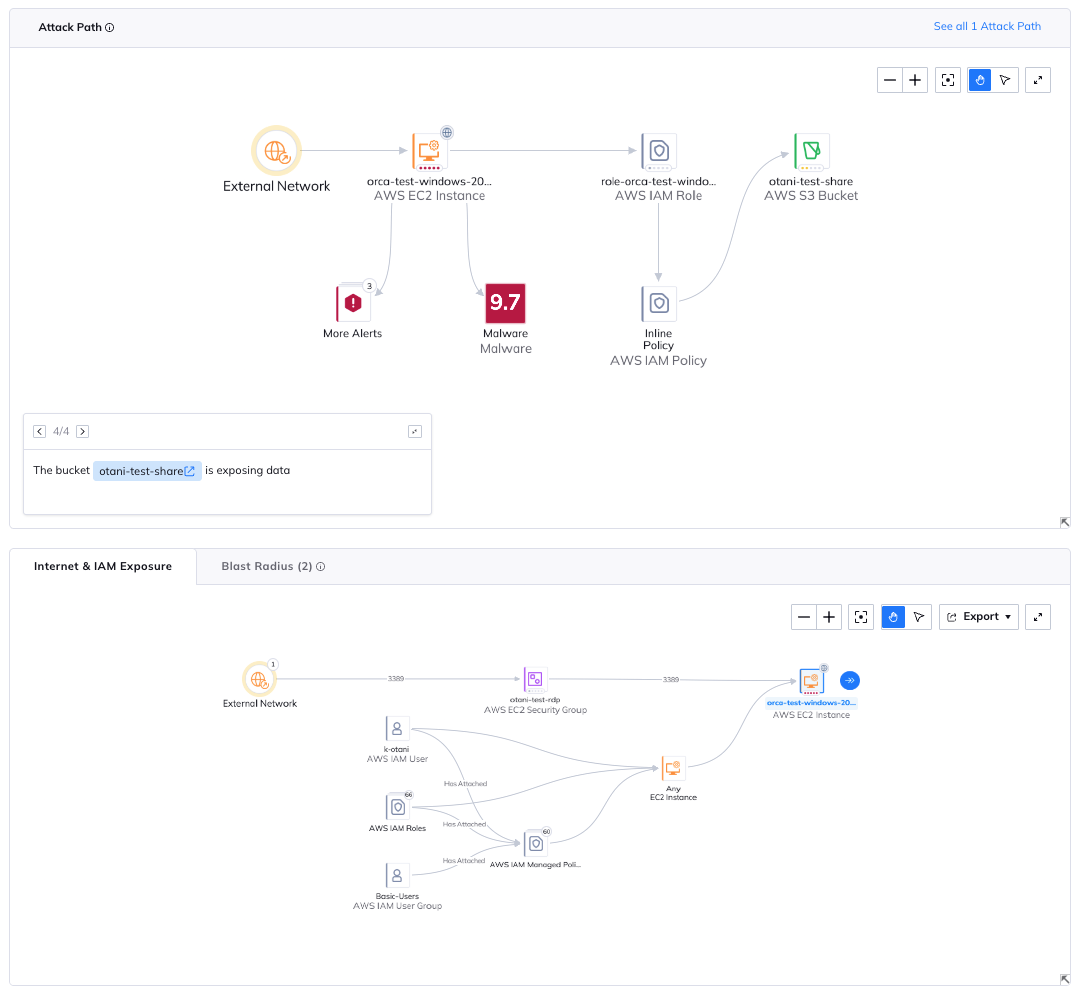
Task: Toggle pan hand mode in exposure graph
Action: 893,617
